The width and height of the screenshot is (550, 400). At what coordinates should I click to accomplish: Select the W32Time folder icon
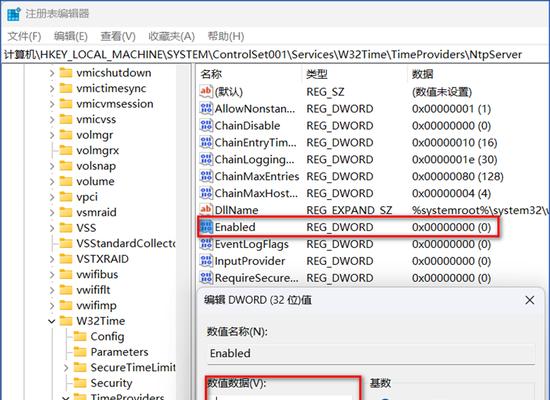click(x=66, y=321)
